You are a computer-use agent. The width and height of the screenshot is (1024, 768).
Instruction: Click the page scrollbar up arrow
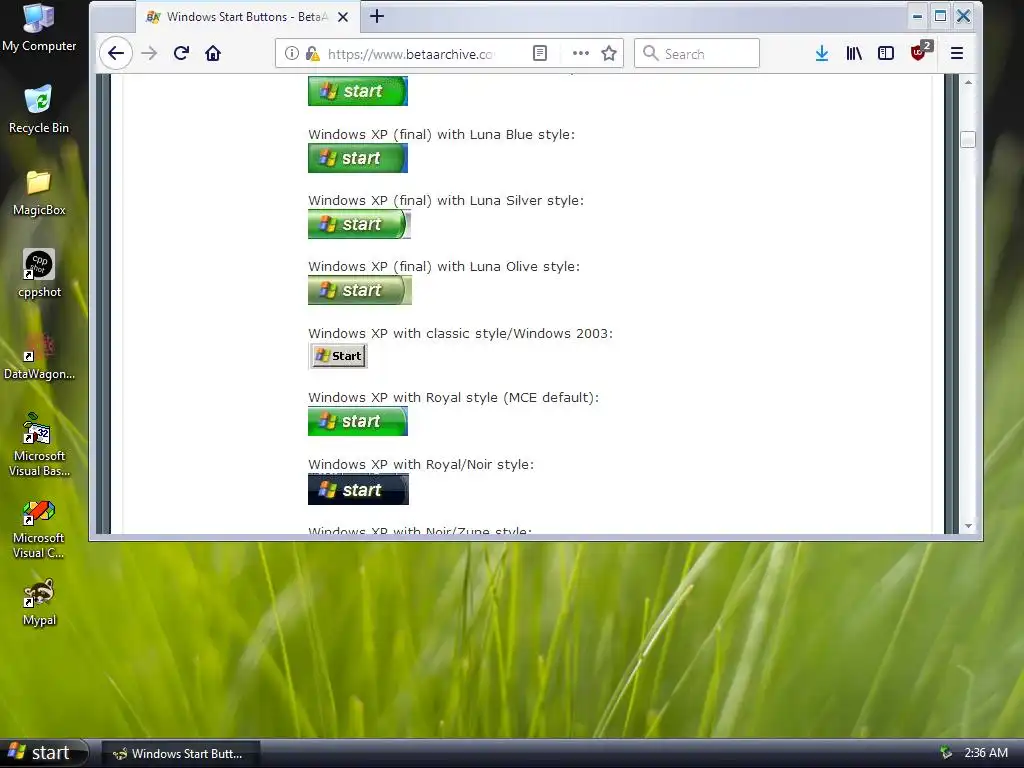[x=968, y=82]
